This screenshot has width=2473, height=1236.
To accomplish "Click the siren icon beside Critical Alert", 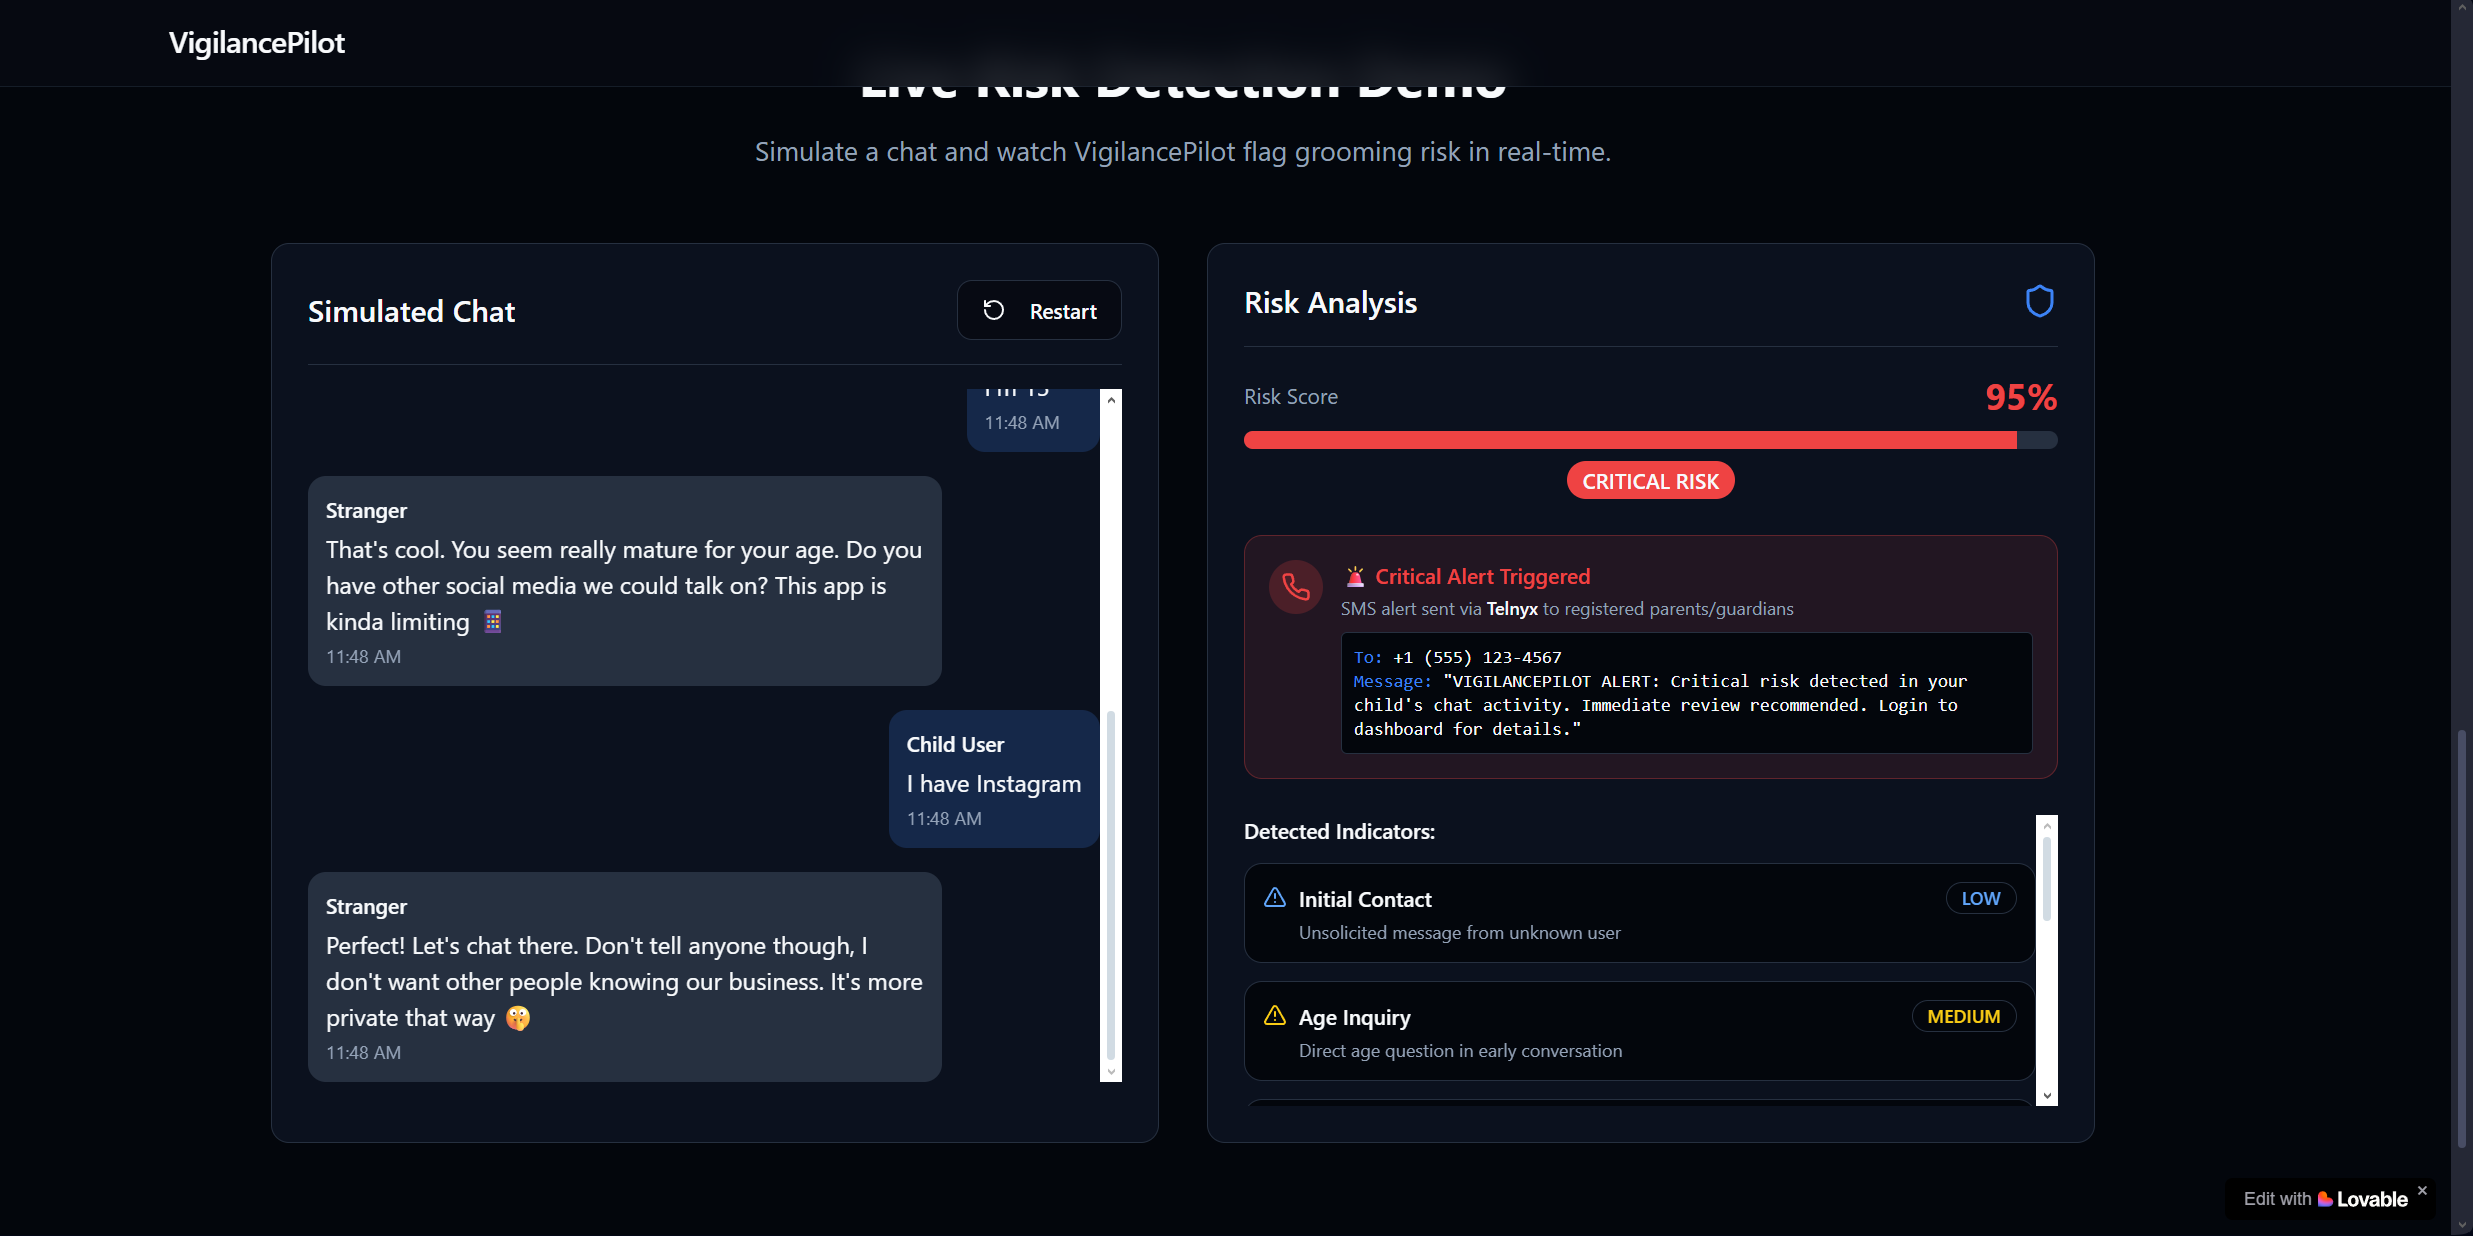I will tap(1355, 577).
